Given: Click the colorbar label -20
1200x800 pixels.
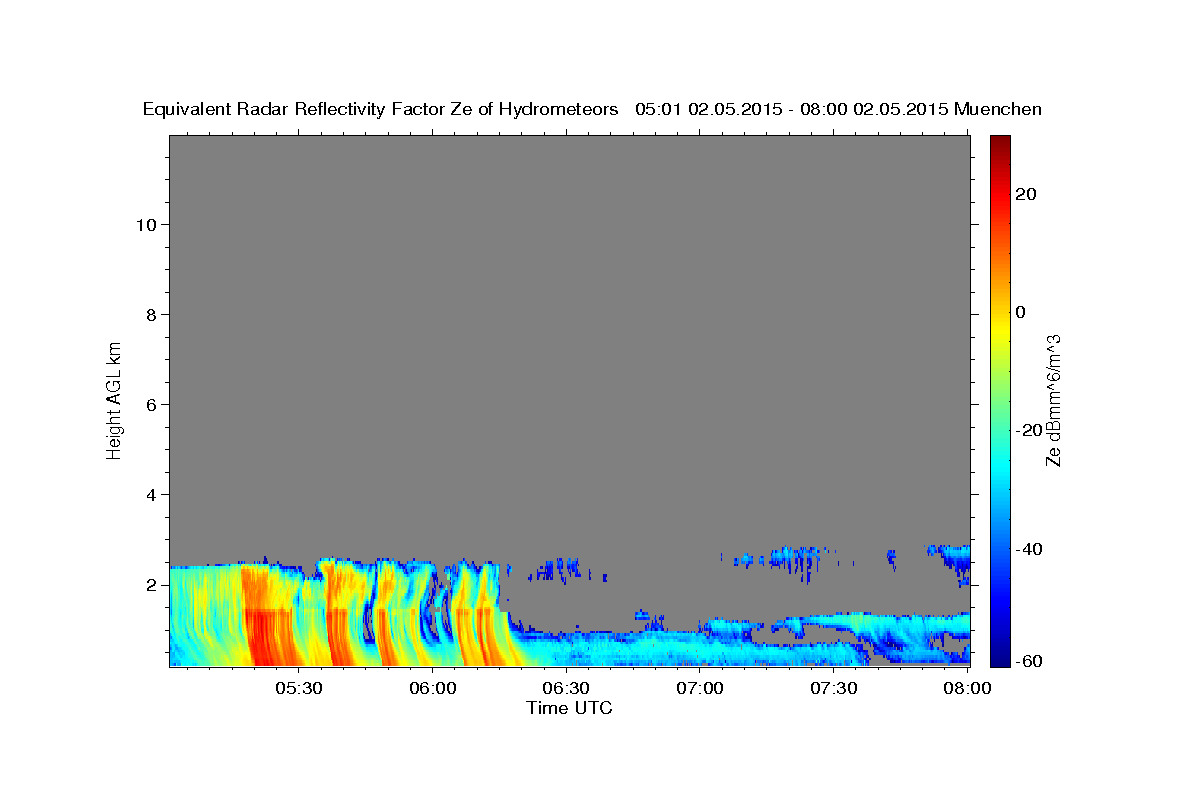Looking at the screenshot, I should point(1028,430).
